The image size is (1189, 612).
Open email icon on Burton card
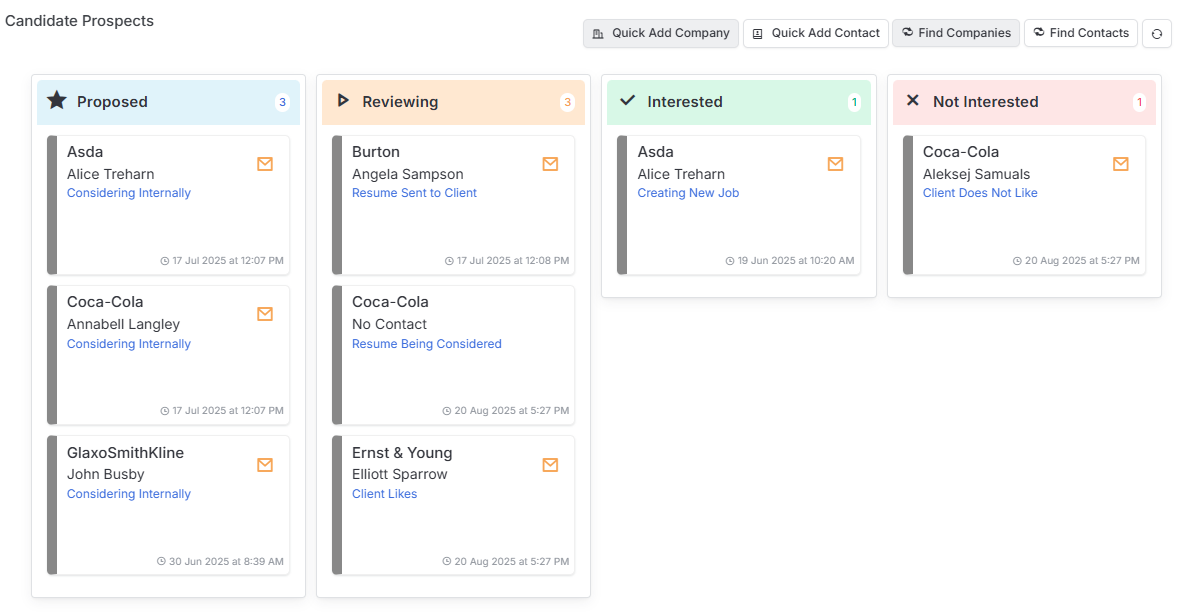point(551,164)
